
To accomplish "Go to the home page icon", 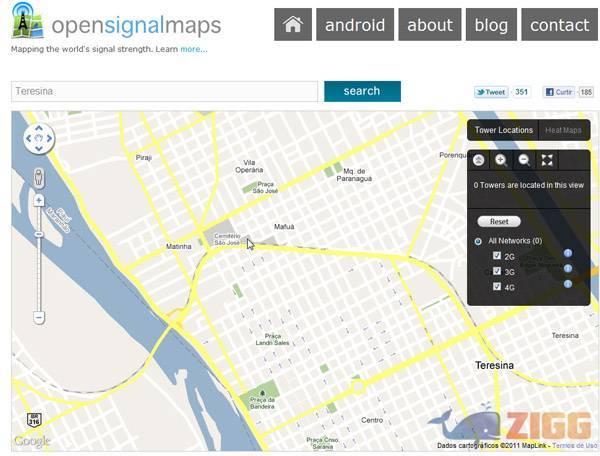I will click(293, 24).
